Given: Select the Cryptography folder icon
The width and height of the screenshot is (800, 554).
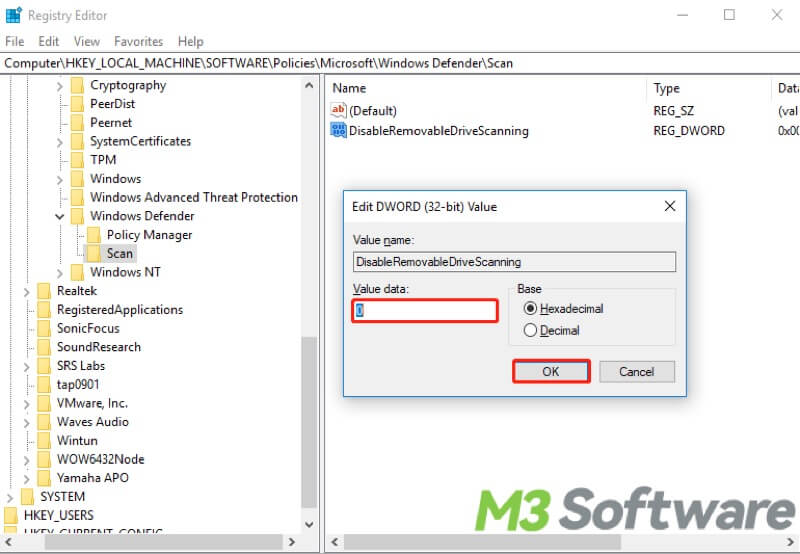Looking at the screenshot, I should pos(78,85).
